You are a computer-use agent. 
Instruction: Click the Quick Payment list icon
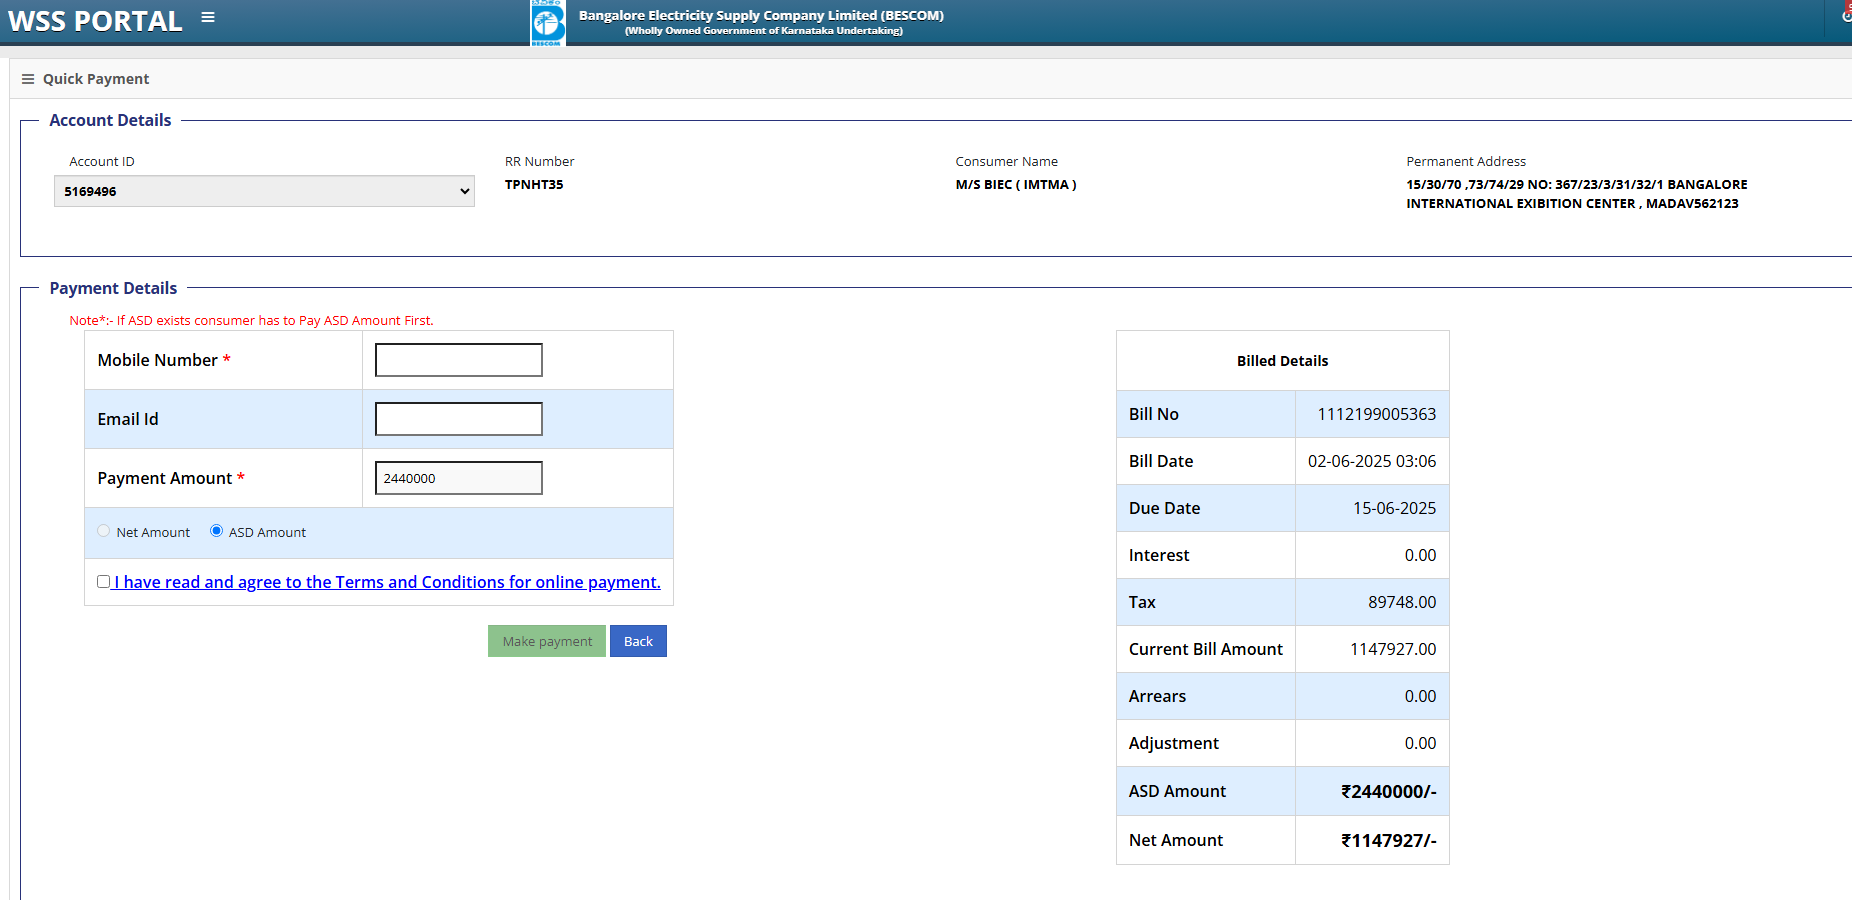click(x=28, y=79)
